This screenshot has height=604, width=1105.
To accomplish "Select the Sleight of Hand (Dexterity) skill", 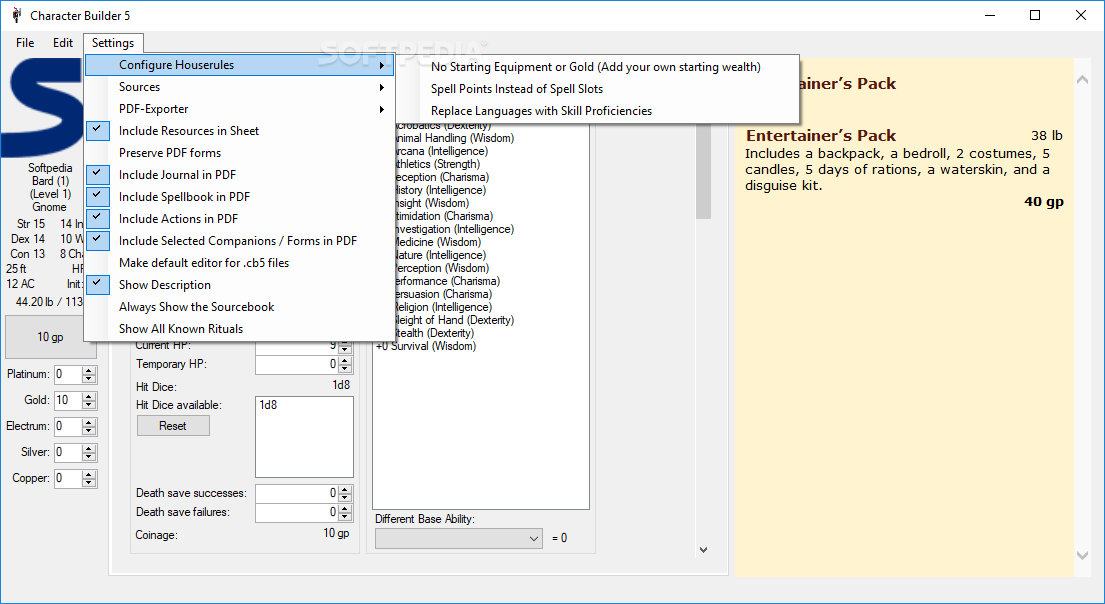I will click(x=455, y=320).
